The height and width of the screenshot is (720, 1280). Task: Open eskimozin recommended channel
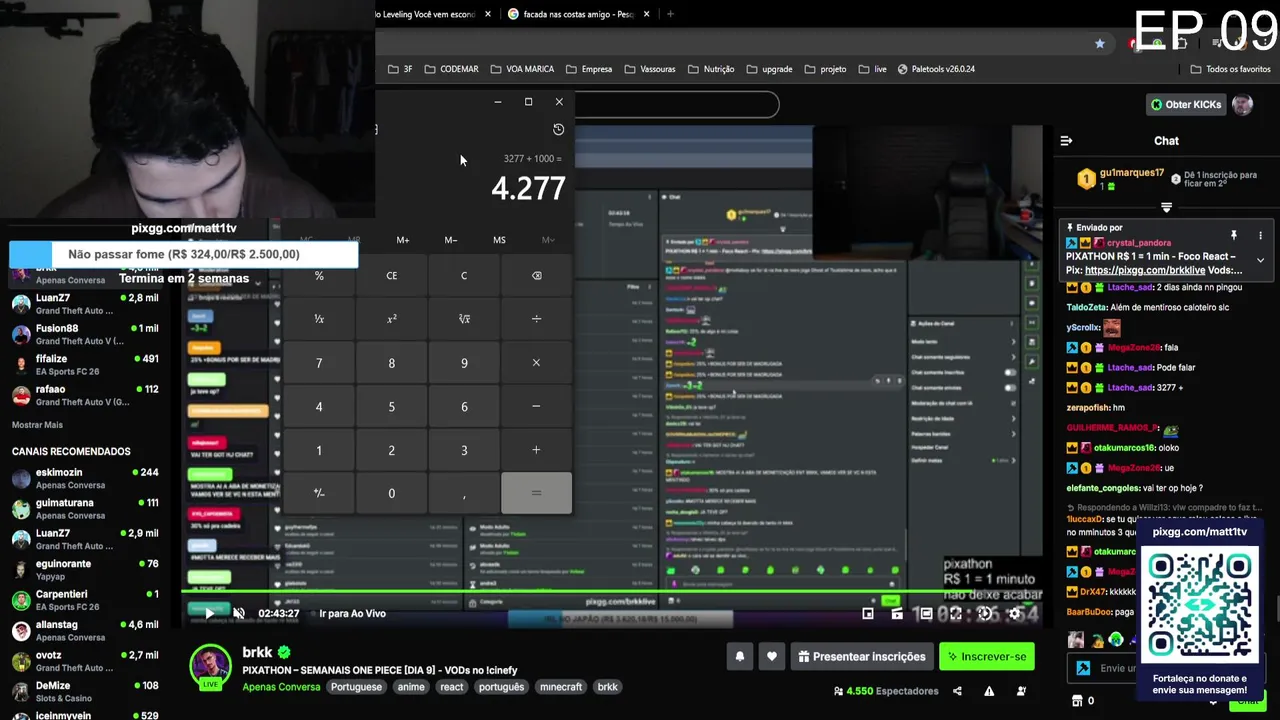coord(85,478)
